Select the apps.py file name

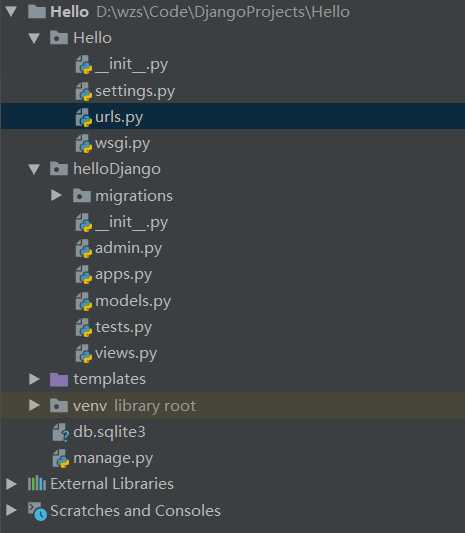[x=123, y=275]
